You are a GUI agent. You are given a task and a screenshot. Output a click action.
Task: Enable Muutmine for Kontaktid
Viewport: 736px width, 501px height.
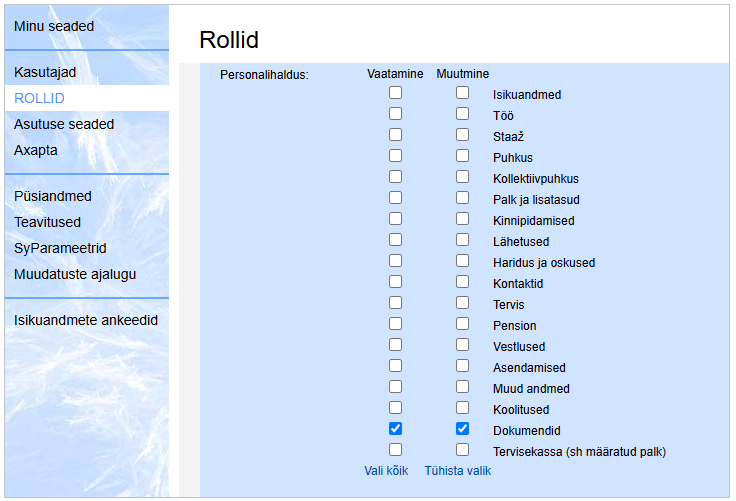pos(463,282)
